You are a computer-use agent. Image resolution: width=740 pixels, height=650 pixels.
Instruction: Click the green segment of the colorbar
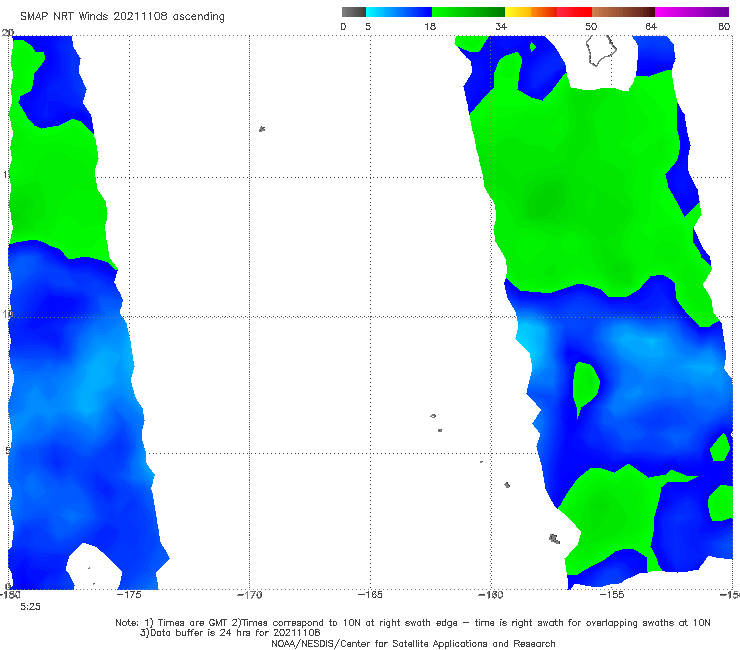coord(468,12)
